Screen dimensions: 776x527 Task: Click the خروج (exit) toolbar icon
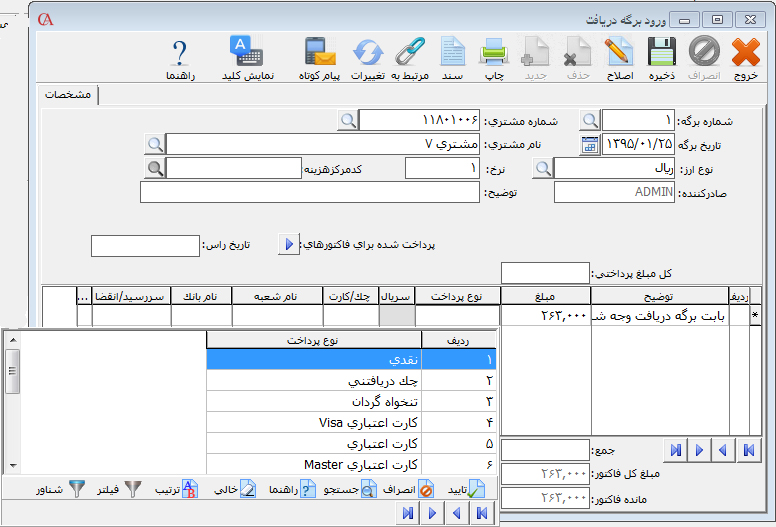(745, 56)
